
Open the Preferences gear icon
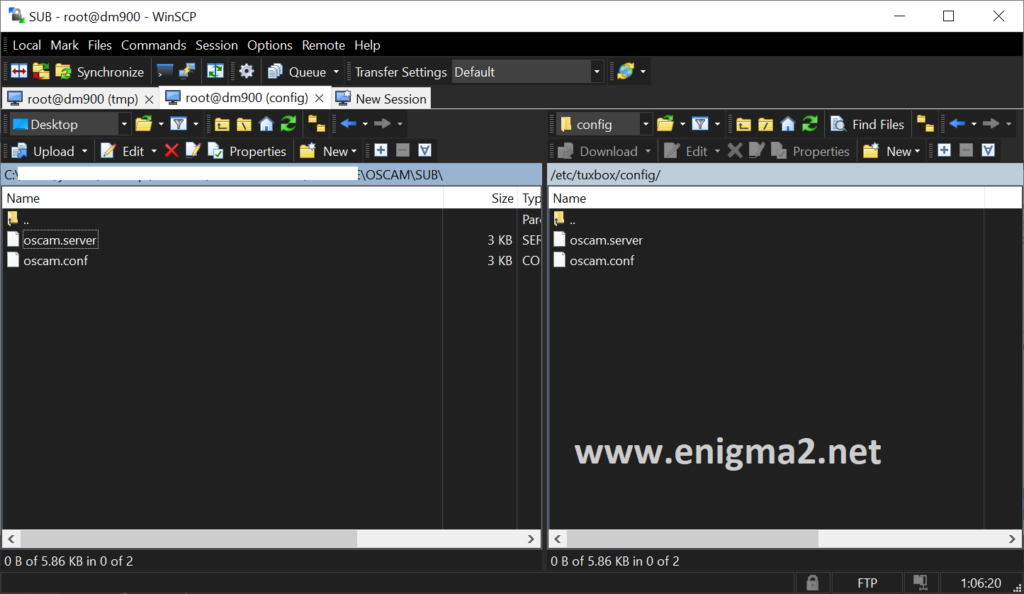246,71
